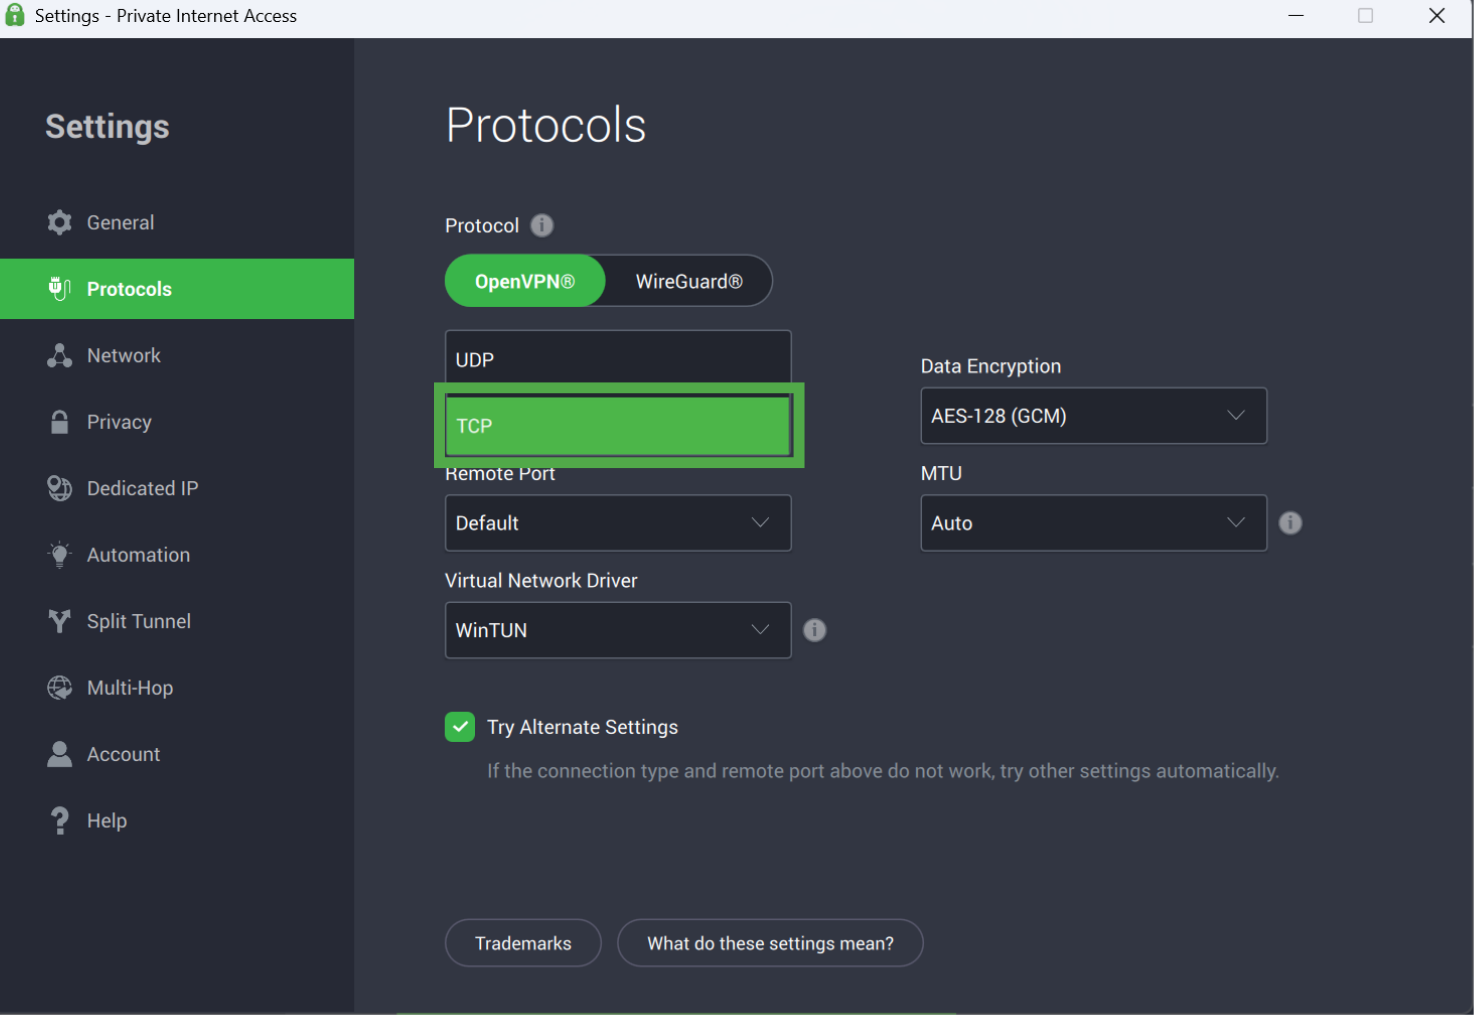Image resolution: width=1474 pixels, height=1015 pixels.
Task: Click the Dedicated IP globe icon
Action: click(60, 488)
